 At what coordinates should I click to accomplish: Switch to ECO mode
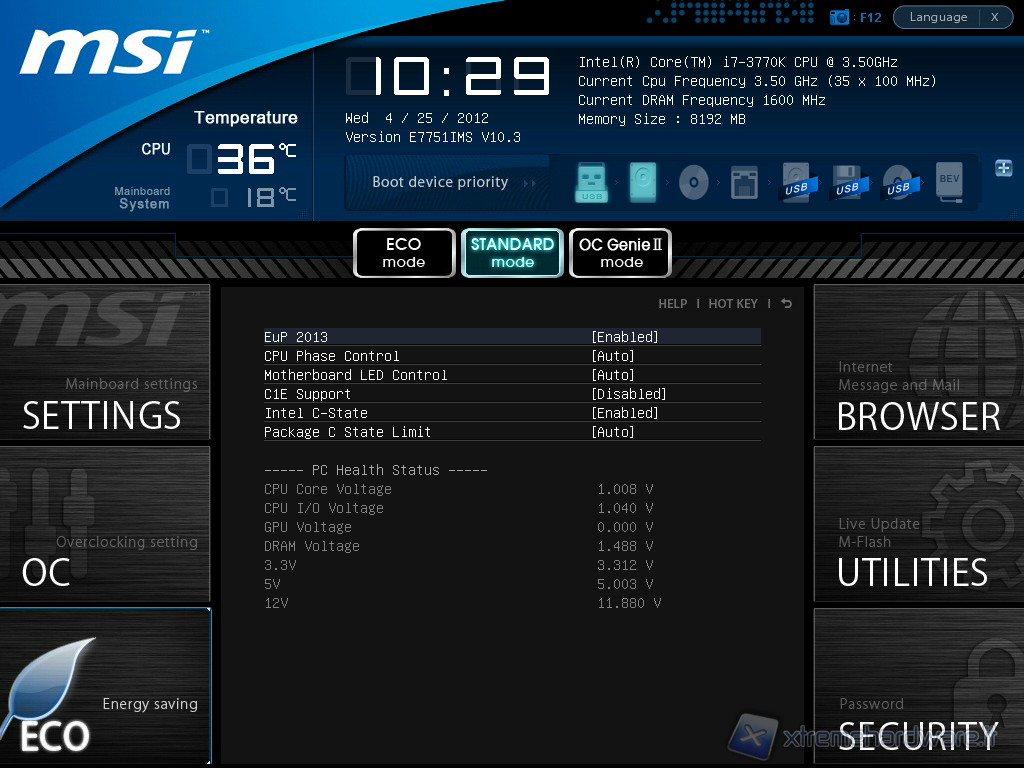404,253
